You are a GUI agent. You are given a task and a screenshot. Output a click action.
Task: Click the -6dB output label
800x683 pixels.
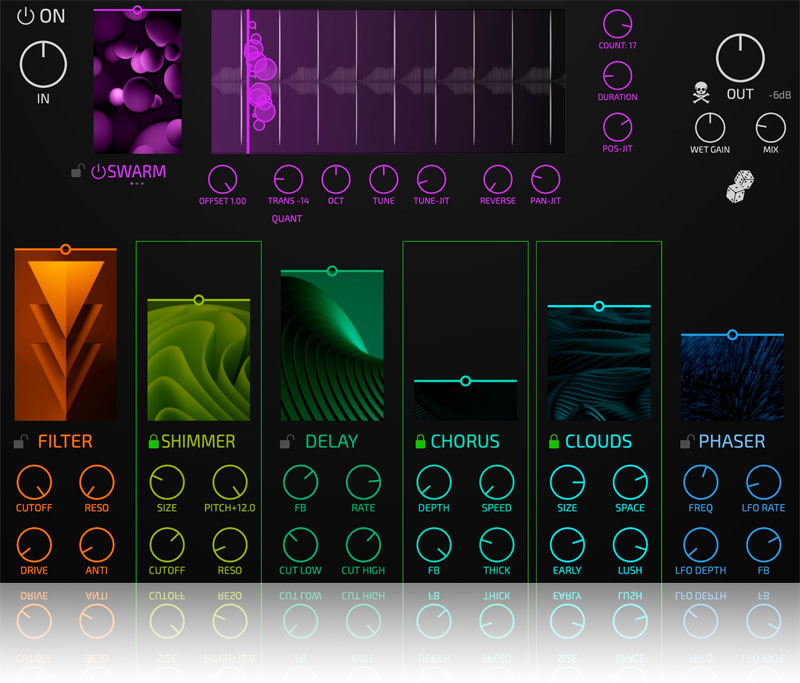coord(781,95)
